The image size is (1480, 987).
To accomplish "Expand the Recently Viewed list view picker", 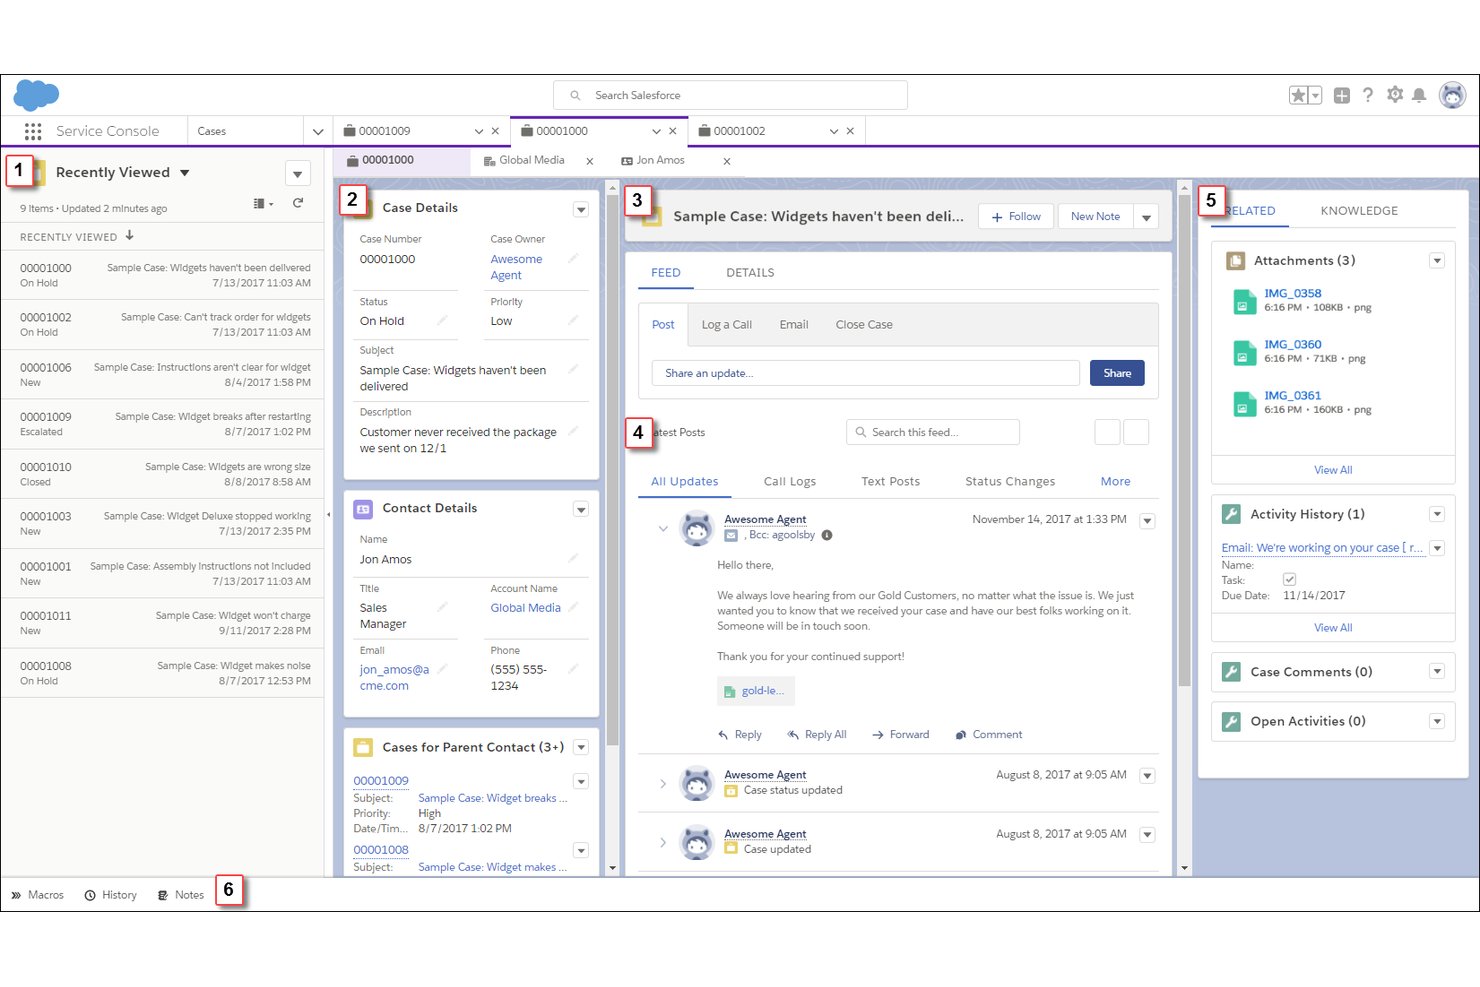I will click(184, 172).
